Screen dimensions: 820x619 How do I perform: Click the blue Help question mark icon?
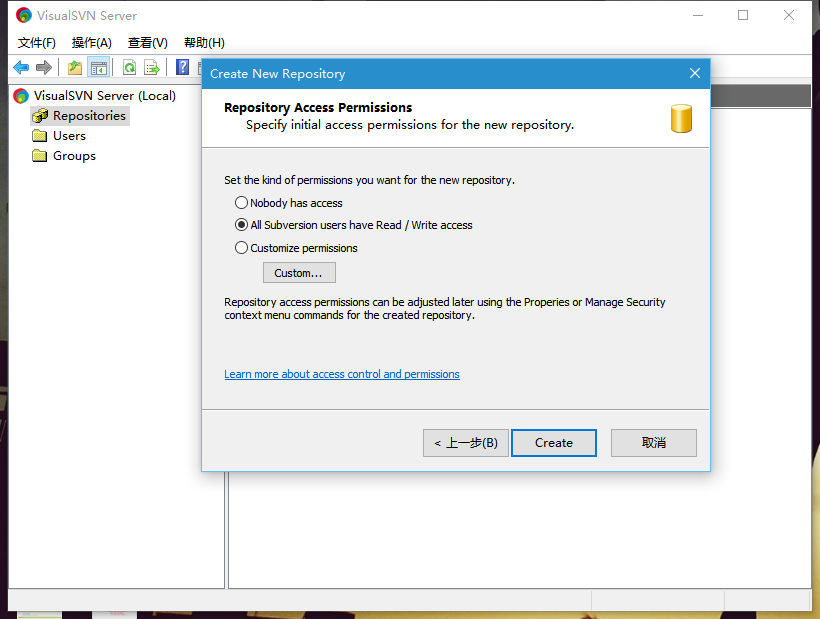183,67
